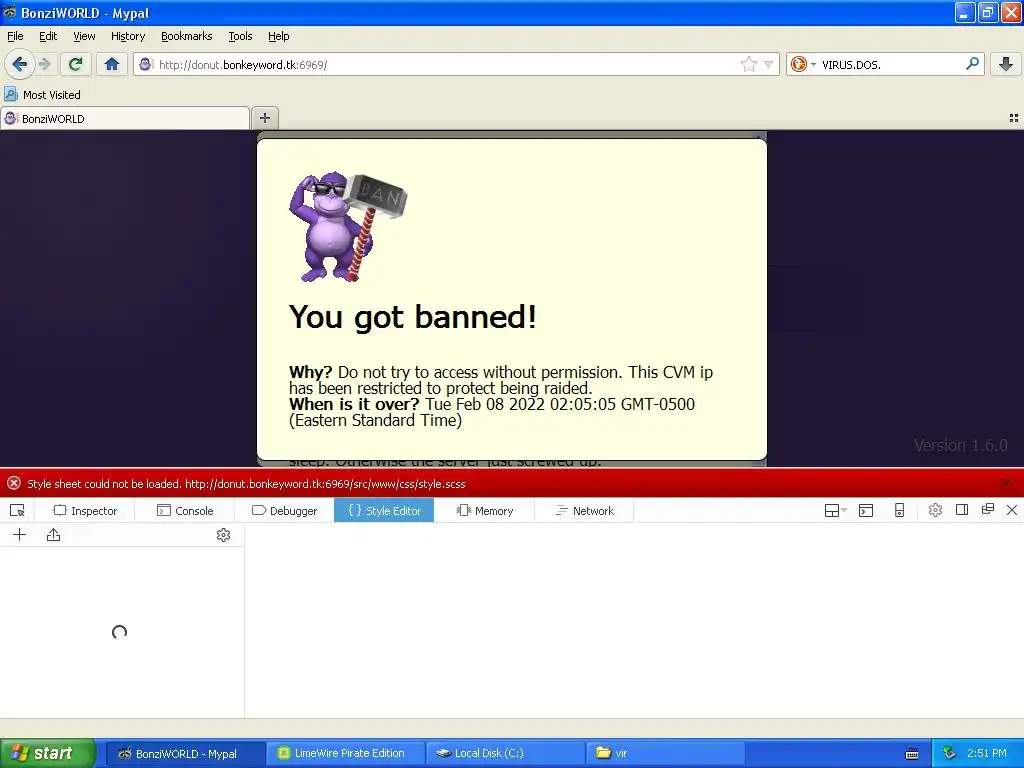This screenshot has width=1024, height=768.
Task: Open the vir folder taskbar window
Action: (x=666, y=753)
